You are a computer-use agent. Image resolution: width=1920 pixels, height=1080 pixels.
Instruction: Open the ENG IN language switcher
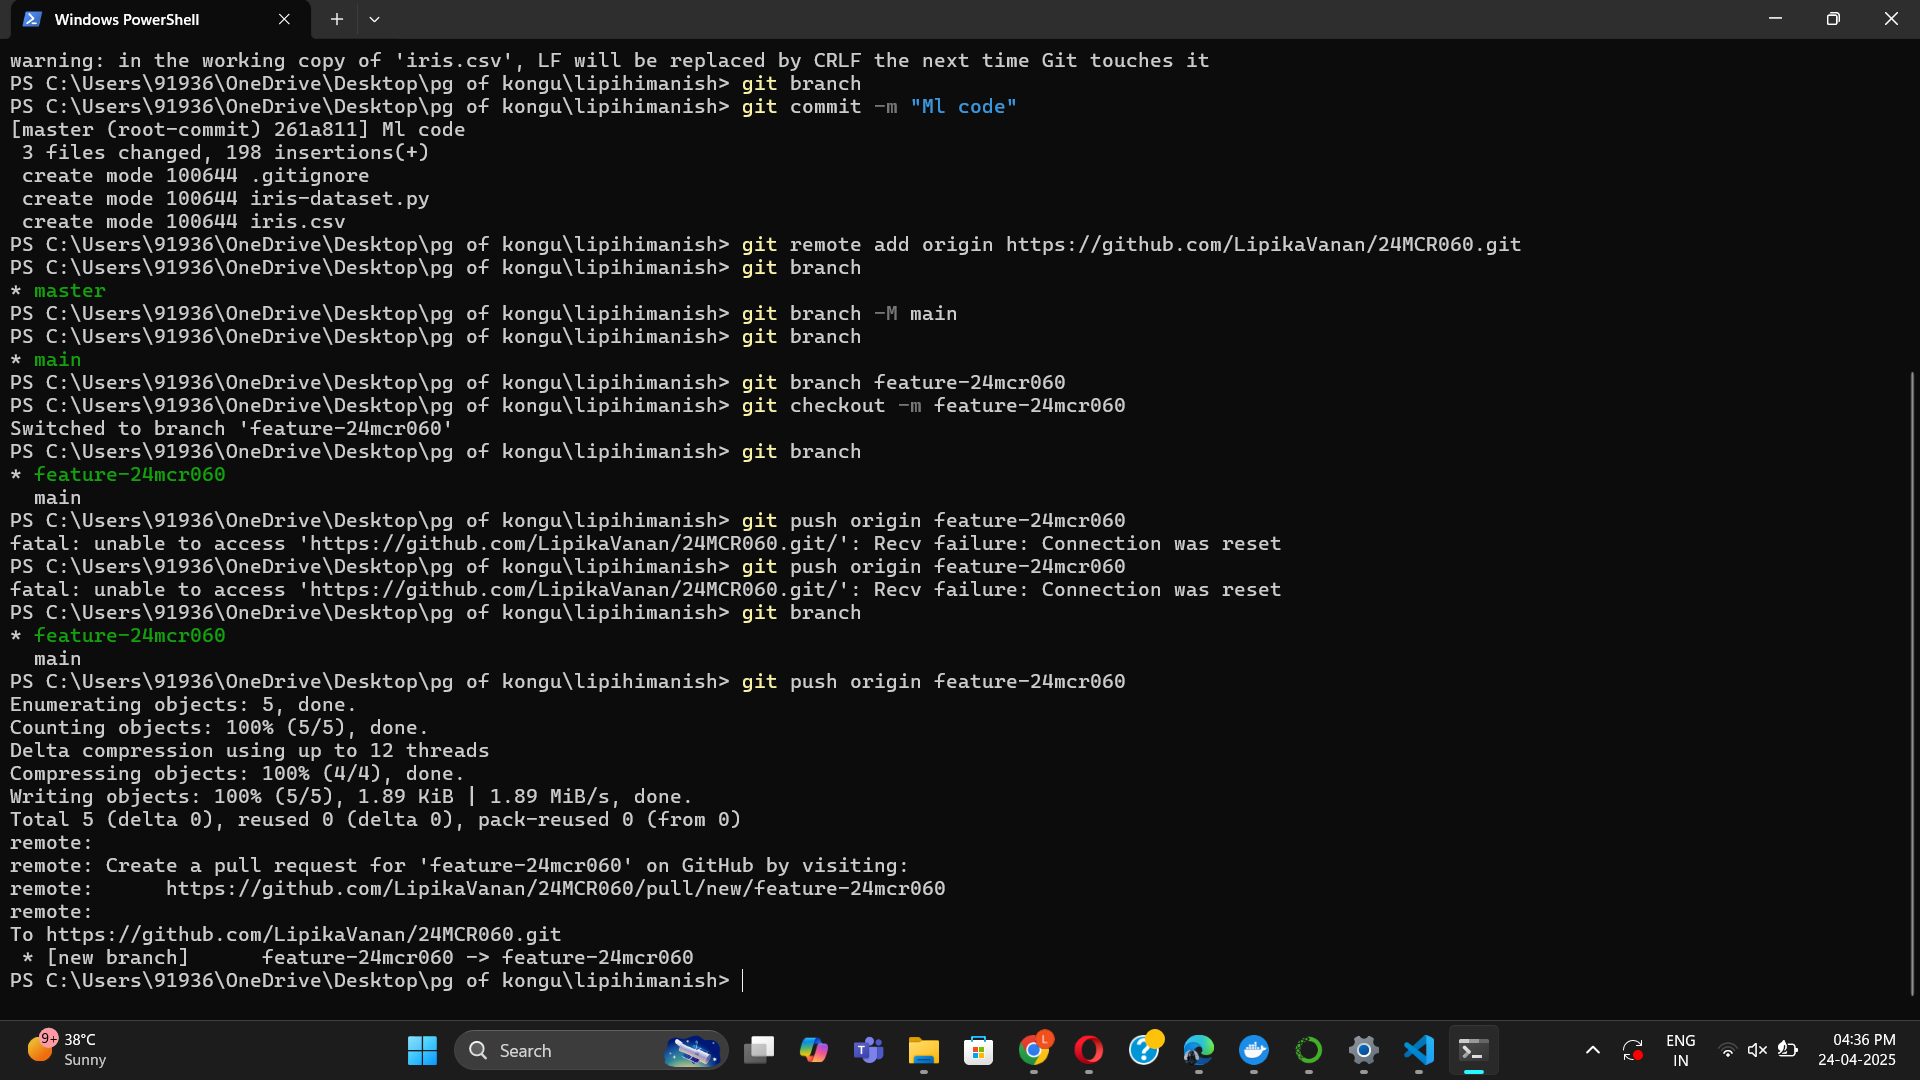coord(1681,1050)
